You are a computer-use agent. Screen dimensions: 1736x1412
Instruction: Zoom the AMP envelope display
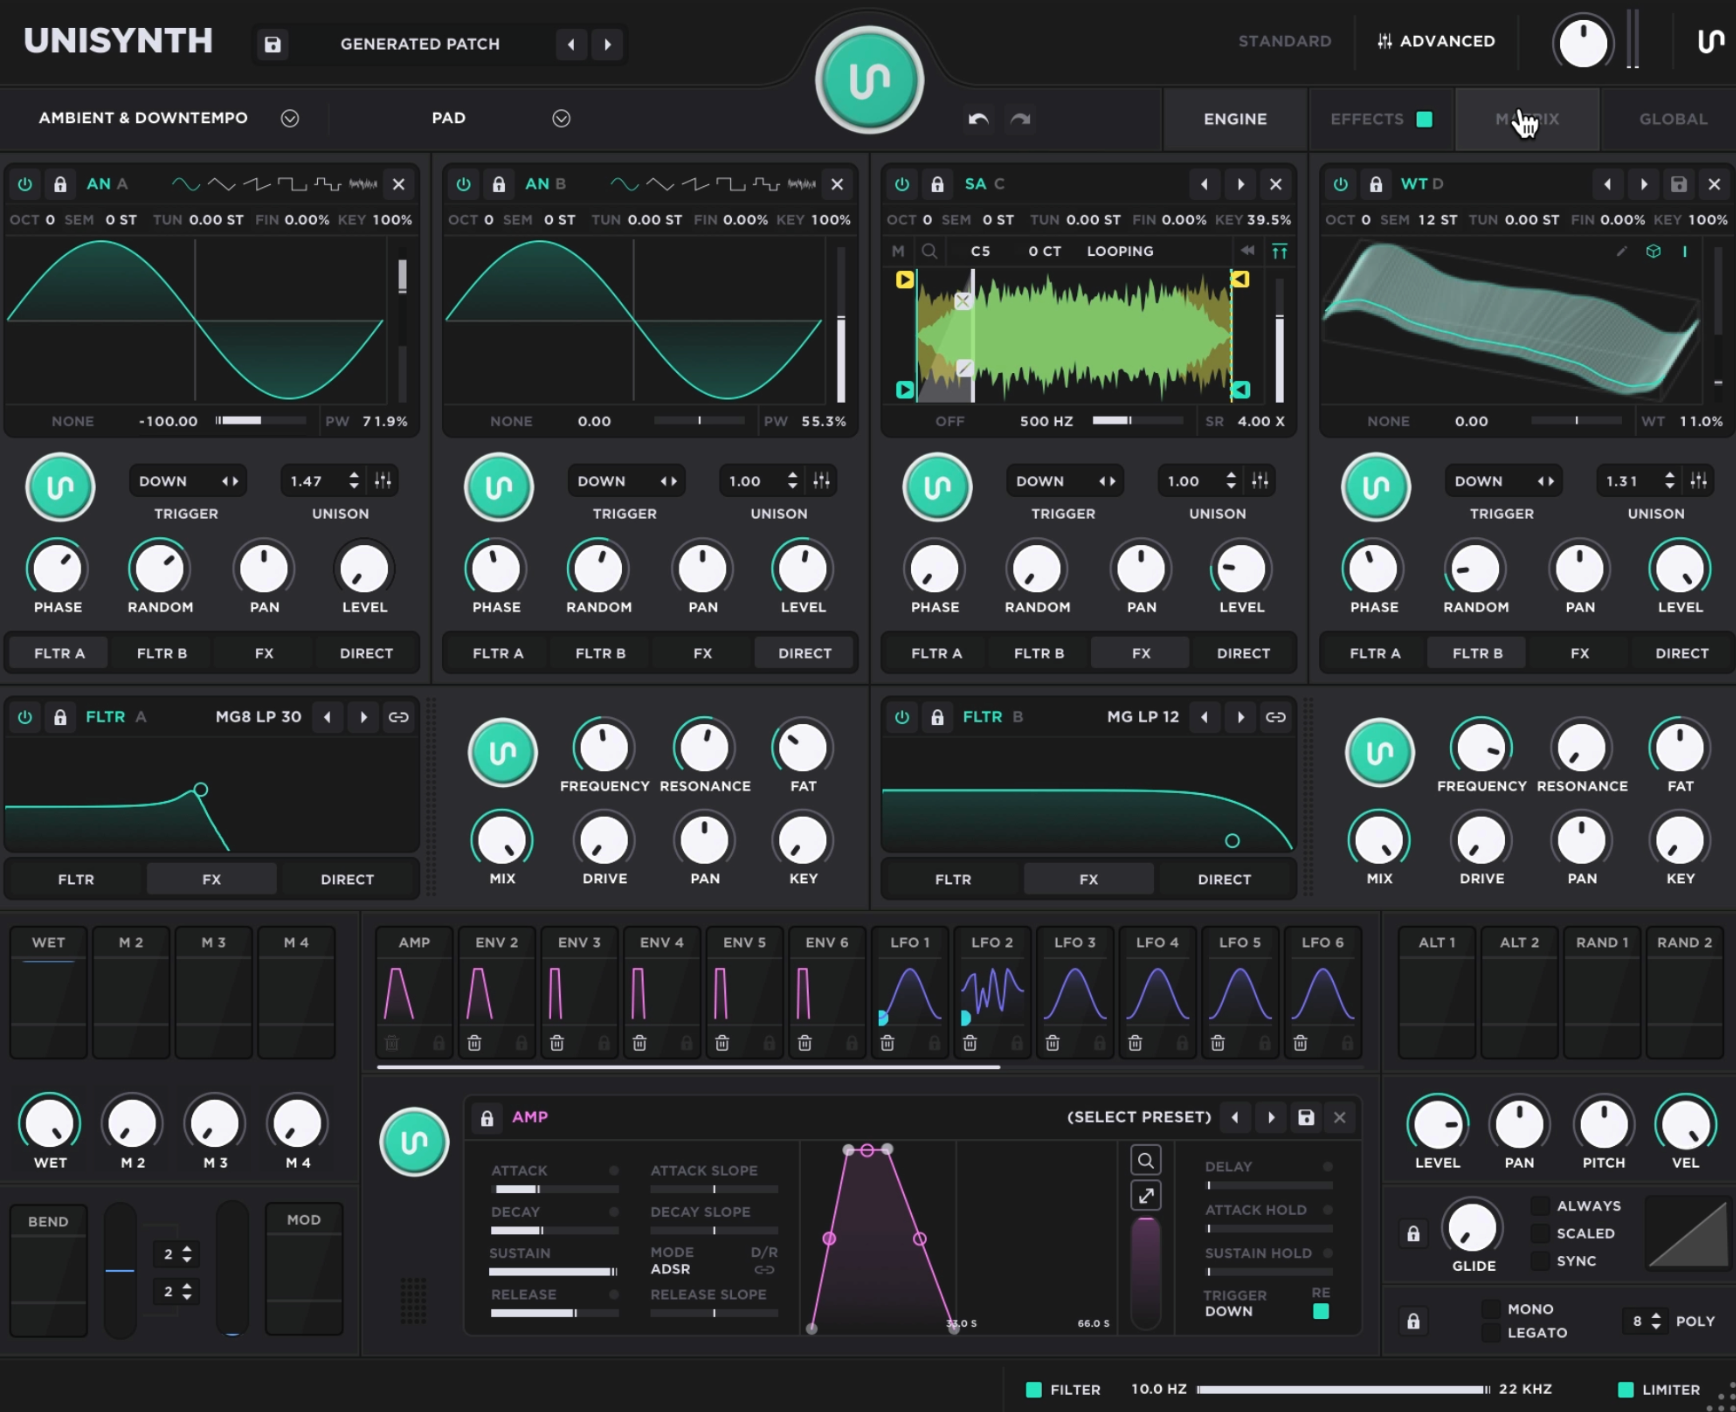[1146, 1160]
